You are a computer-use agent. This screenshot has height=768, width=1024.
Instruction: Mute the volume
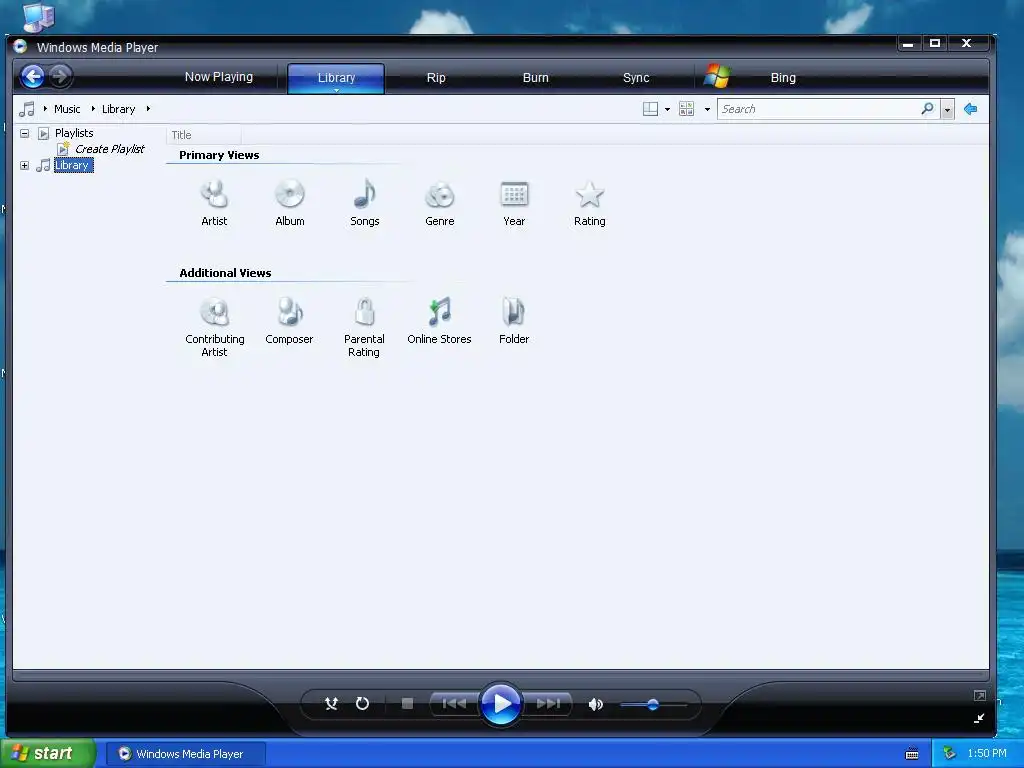pos(595,704)
